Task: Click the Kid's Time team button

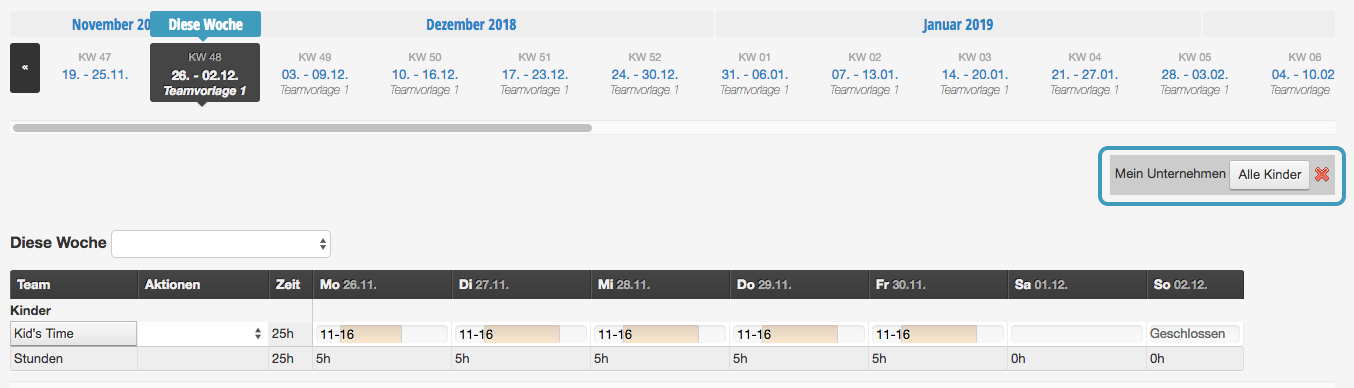Action: [x=73, y=333]
